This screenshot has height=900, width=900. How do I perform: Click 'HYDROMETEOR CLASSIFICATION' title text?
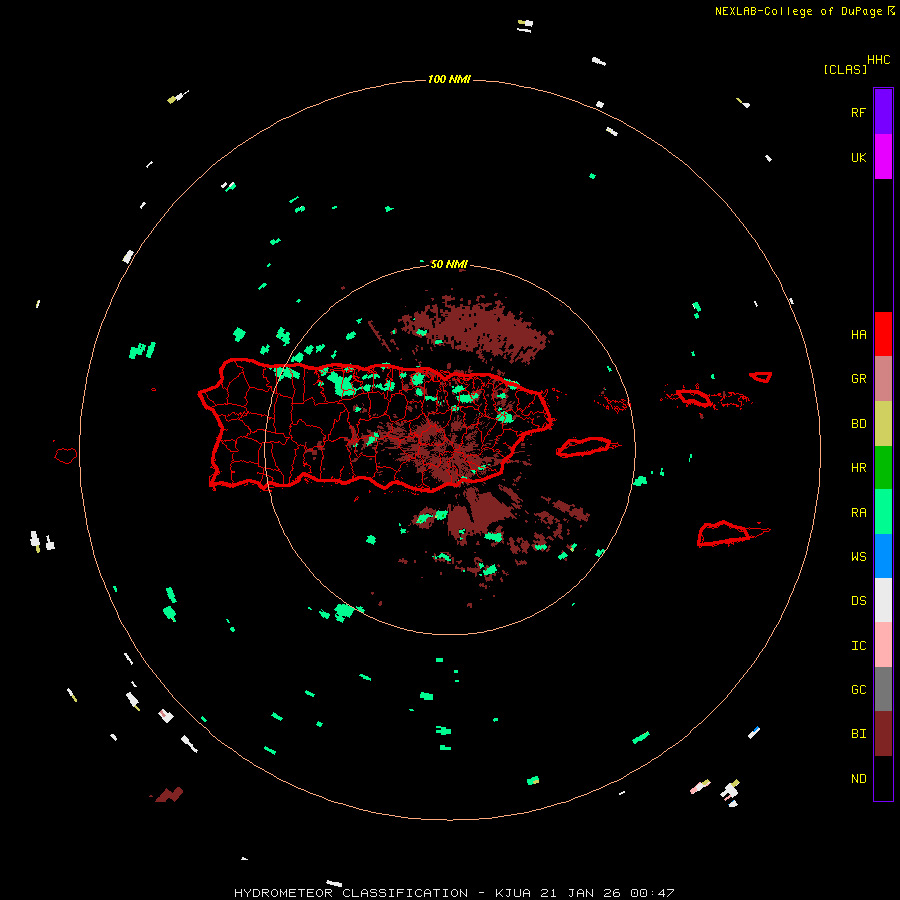click(351, 893)
